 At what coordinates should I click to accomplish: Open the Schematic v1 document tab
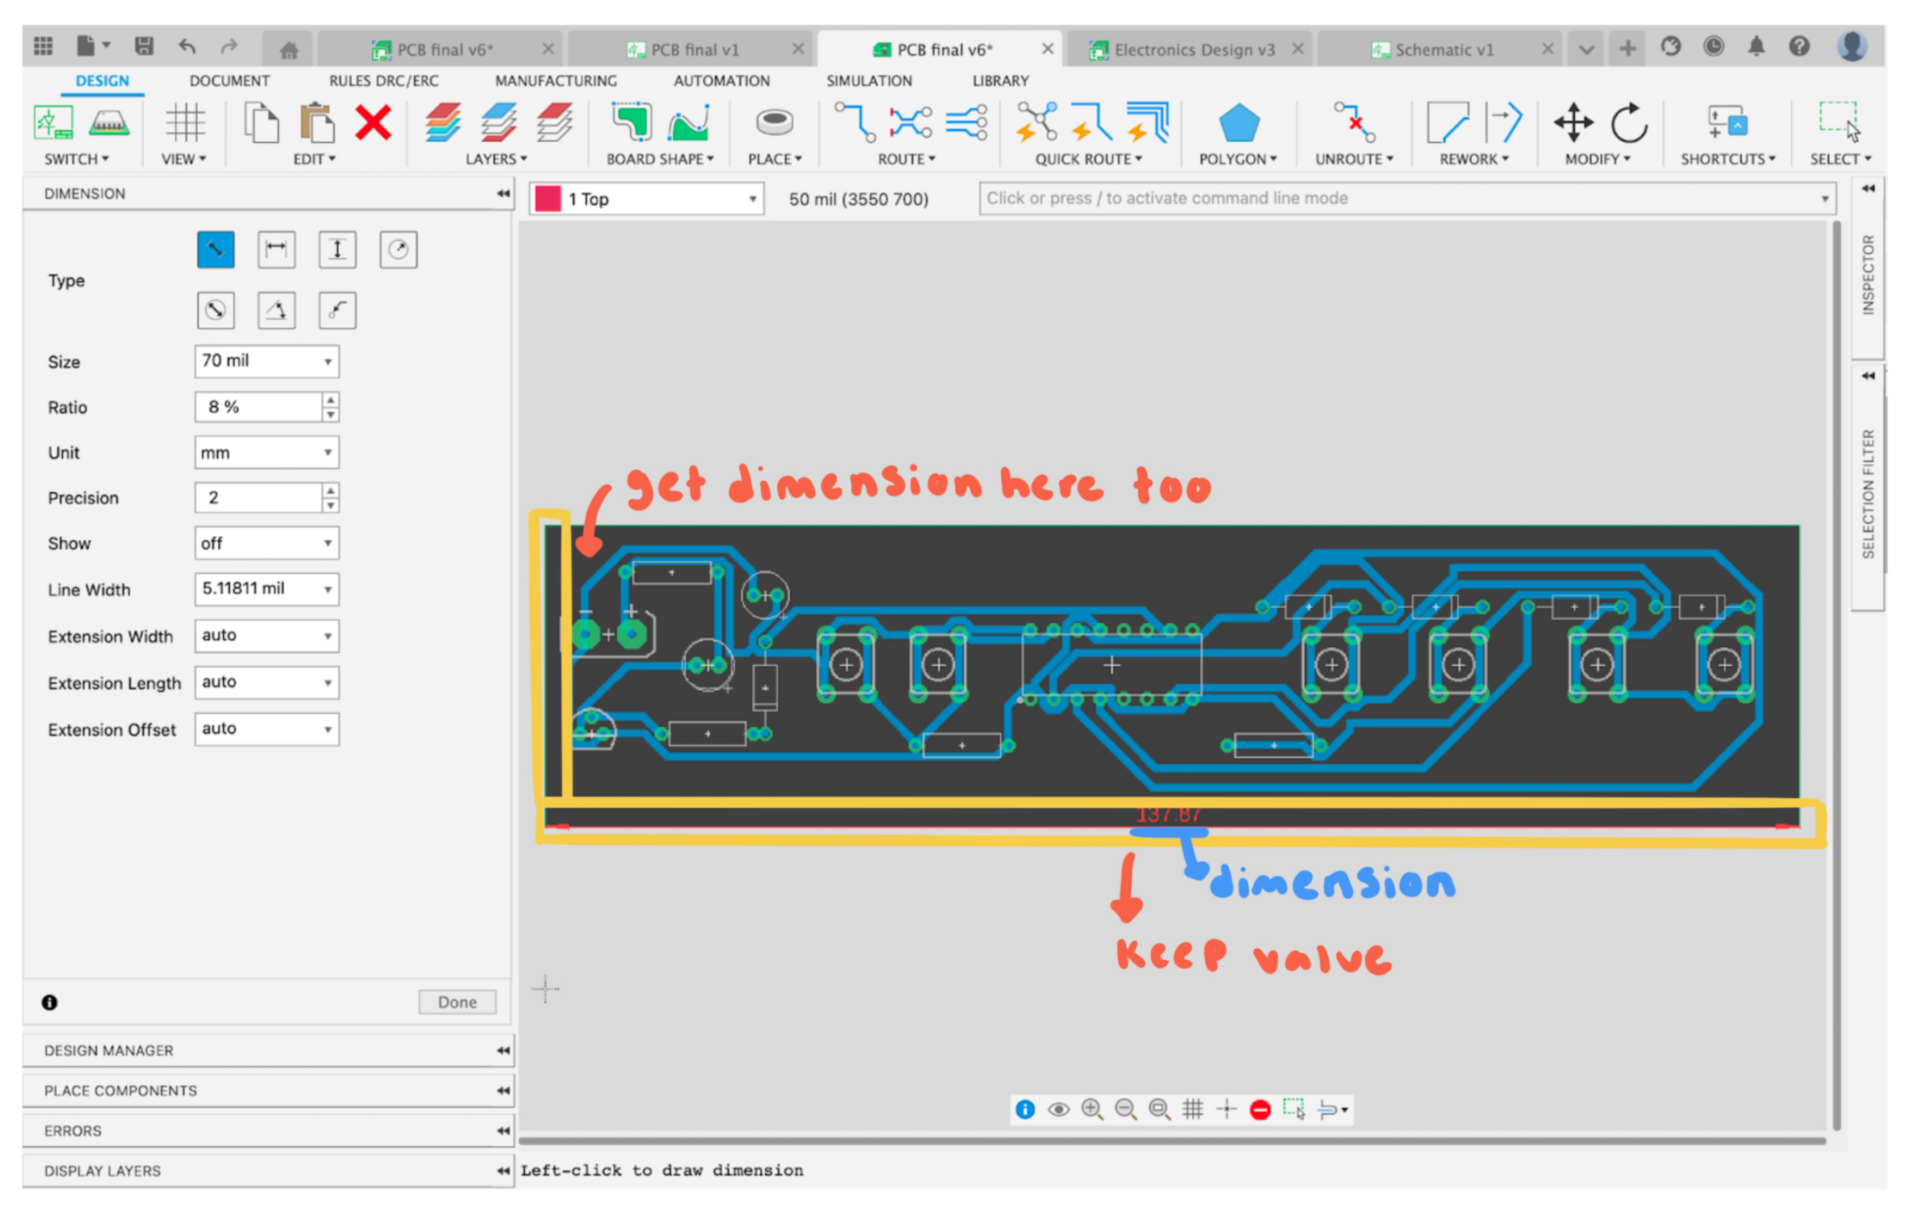pos(1440,48)
